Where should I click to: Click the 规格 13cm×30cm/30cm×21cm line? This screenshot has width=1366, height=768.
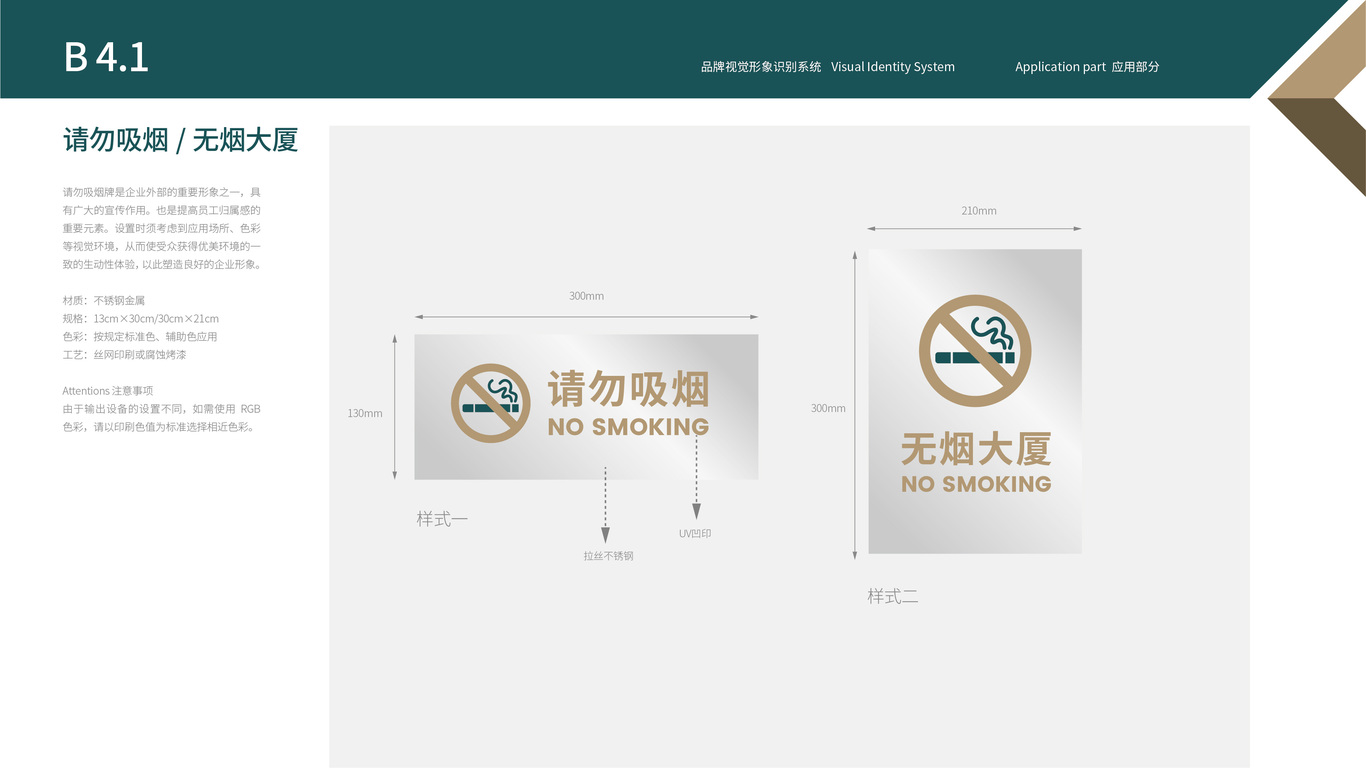coord(141,318)
